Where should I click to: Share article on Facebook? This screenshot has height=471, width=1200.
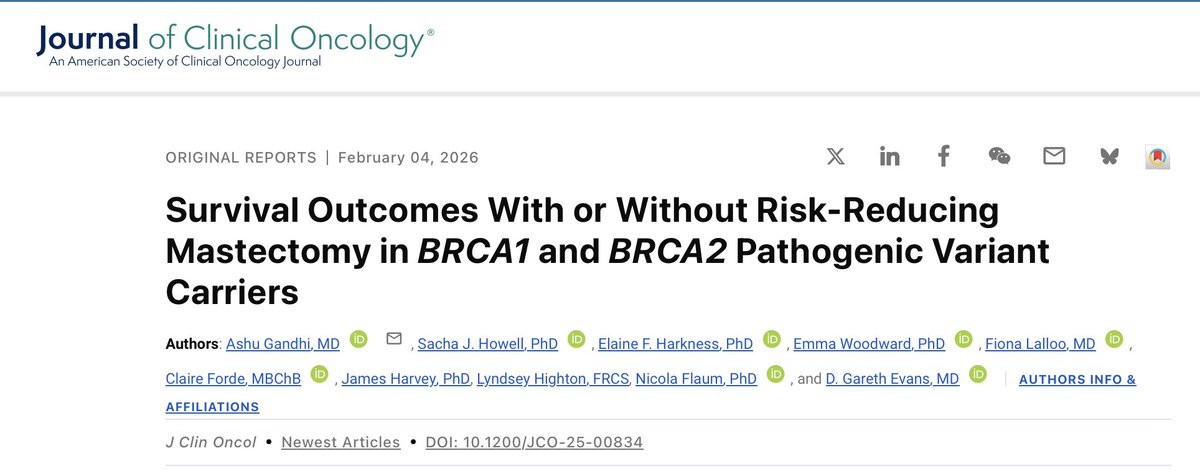tap(943, 156)
